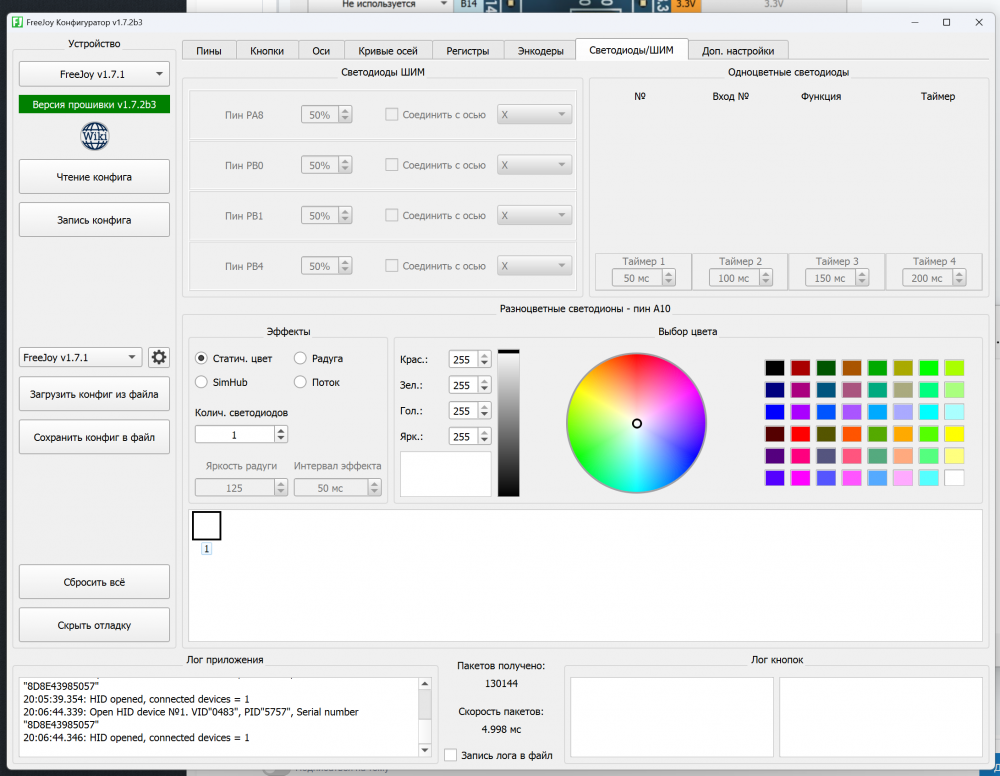Click the FreeJoy logo in title bar
1000x776 pixels.
click(17, 21)
